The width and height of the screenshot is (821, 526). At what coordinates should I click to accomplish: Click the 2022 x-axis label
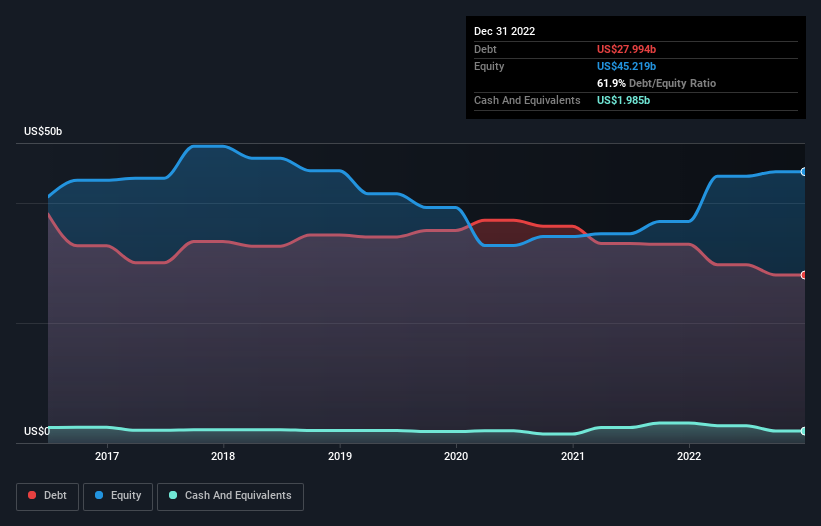(x=689, y=456)
